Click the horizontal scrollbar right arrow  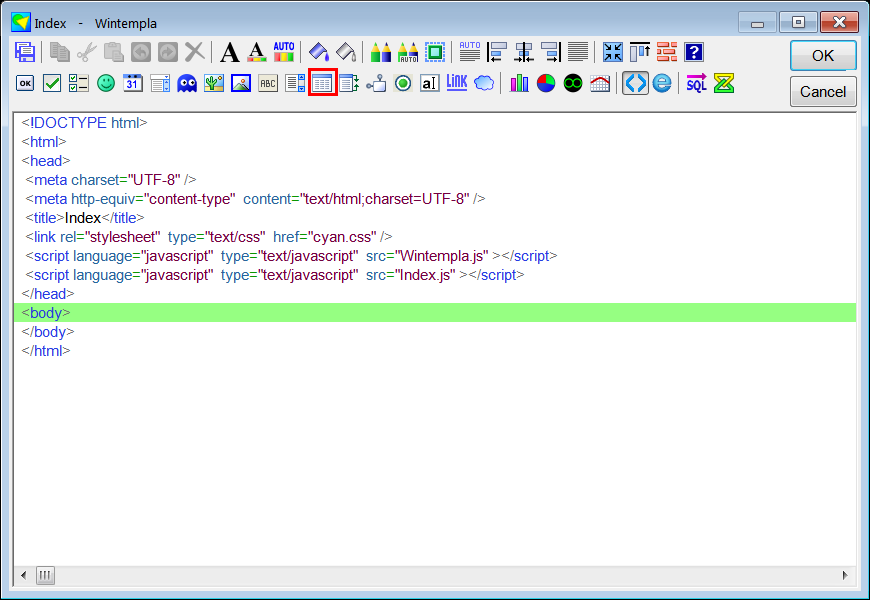pos(845,575)
